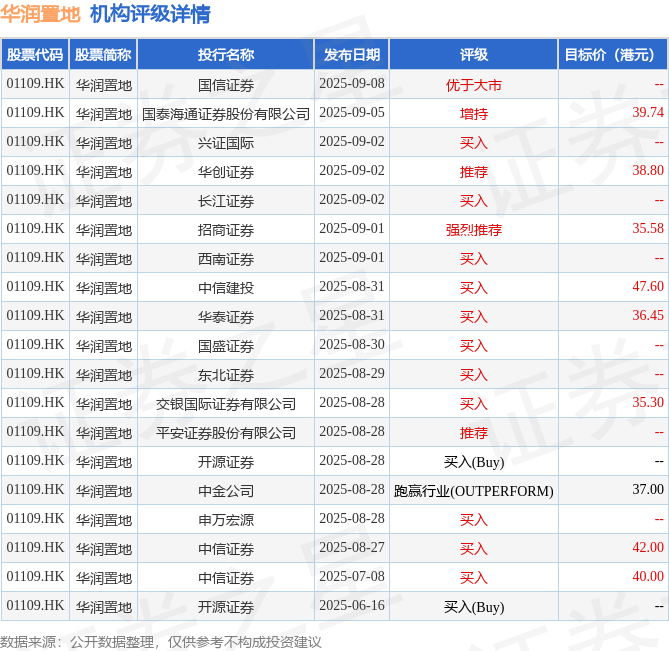The image size is (669, 651).
Task: Click the 买入 rating for 申万宏源
Action: pyautogui.click(x=474, y=520)
